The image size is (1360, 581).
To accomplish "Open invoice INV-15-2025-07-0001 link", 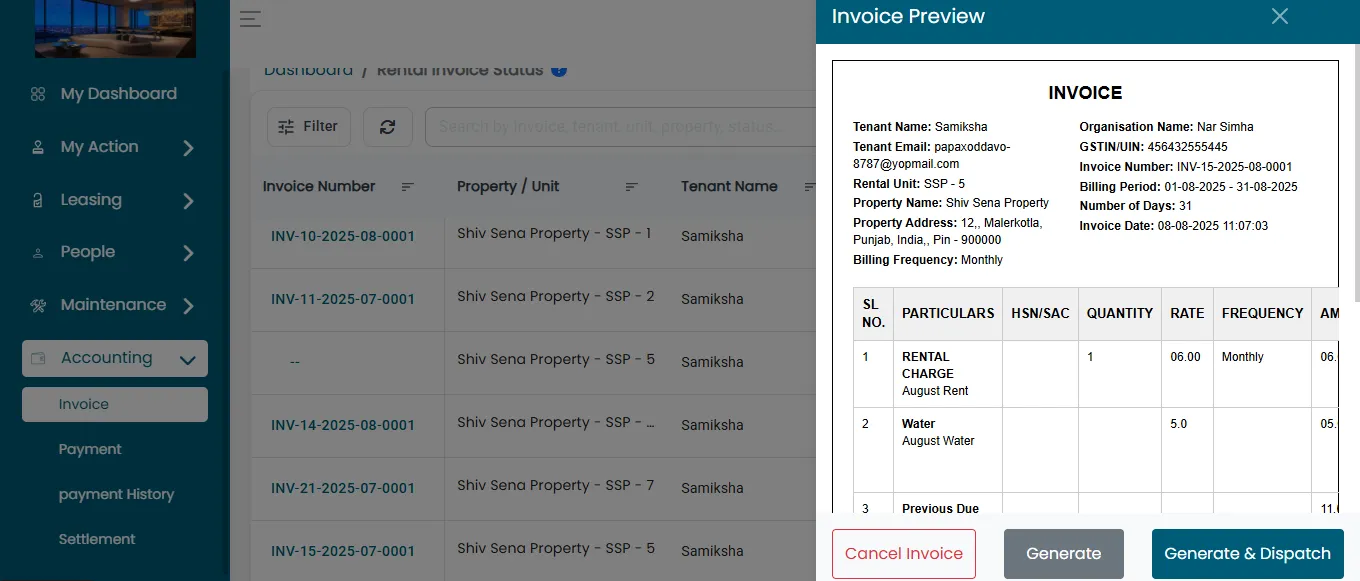I will coord(343,551).
